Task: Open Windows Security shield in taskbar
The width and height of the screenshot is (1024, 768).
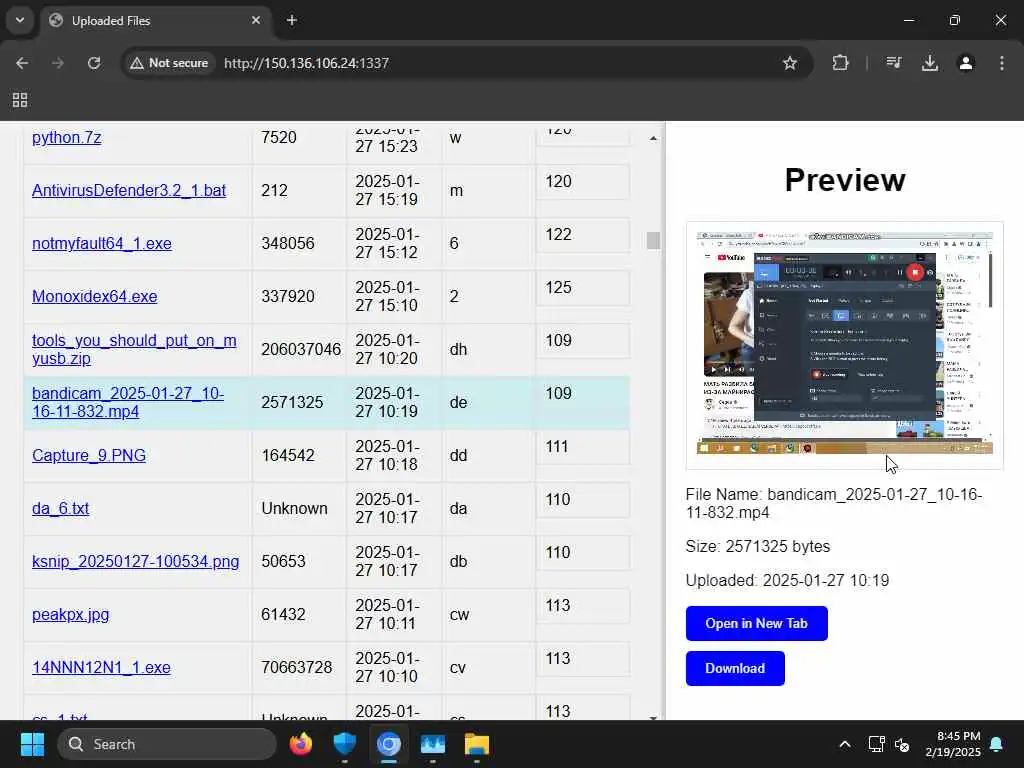Action: point(344,744)
